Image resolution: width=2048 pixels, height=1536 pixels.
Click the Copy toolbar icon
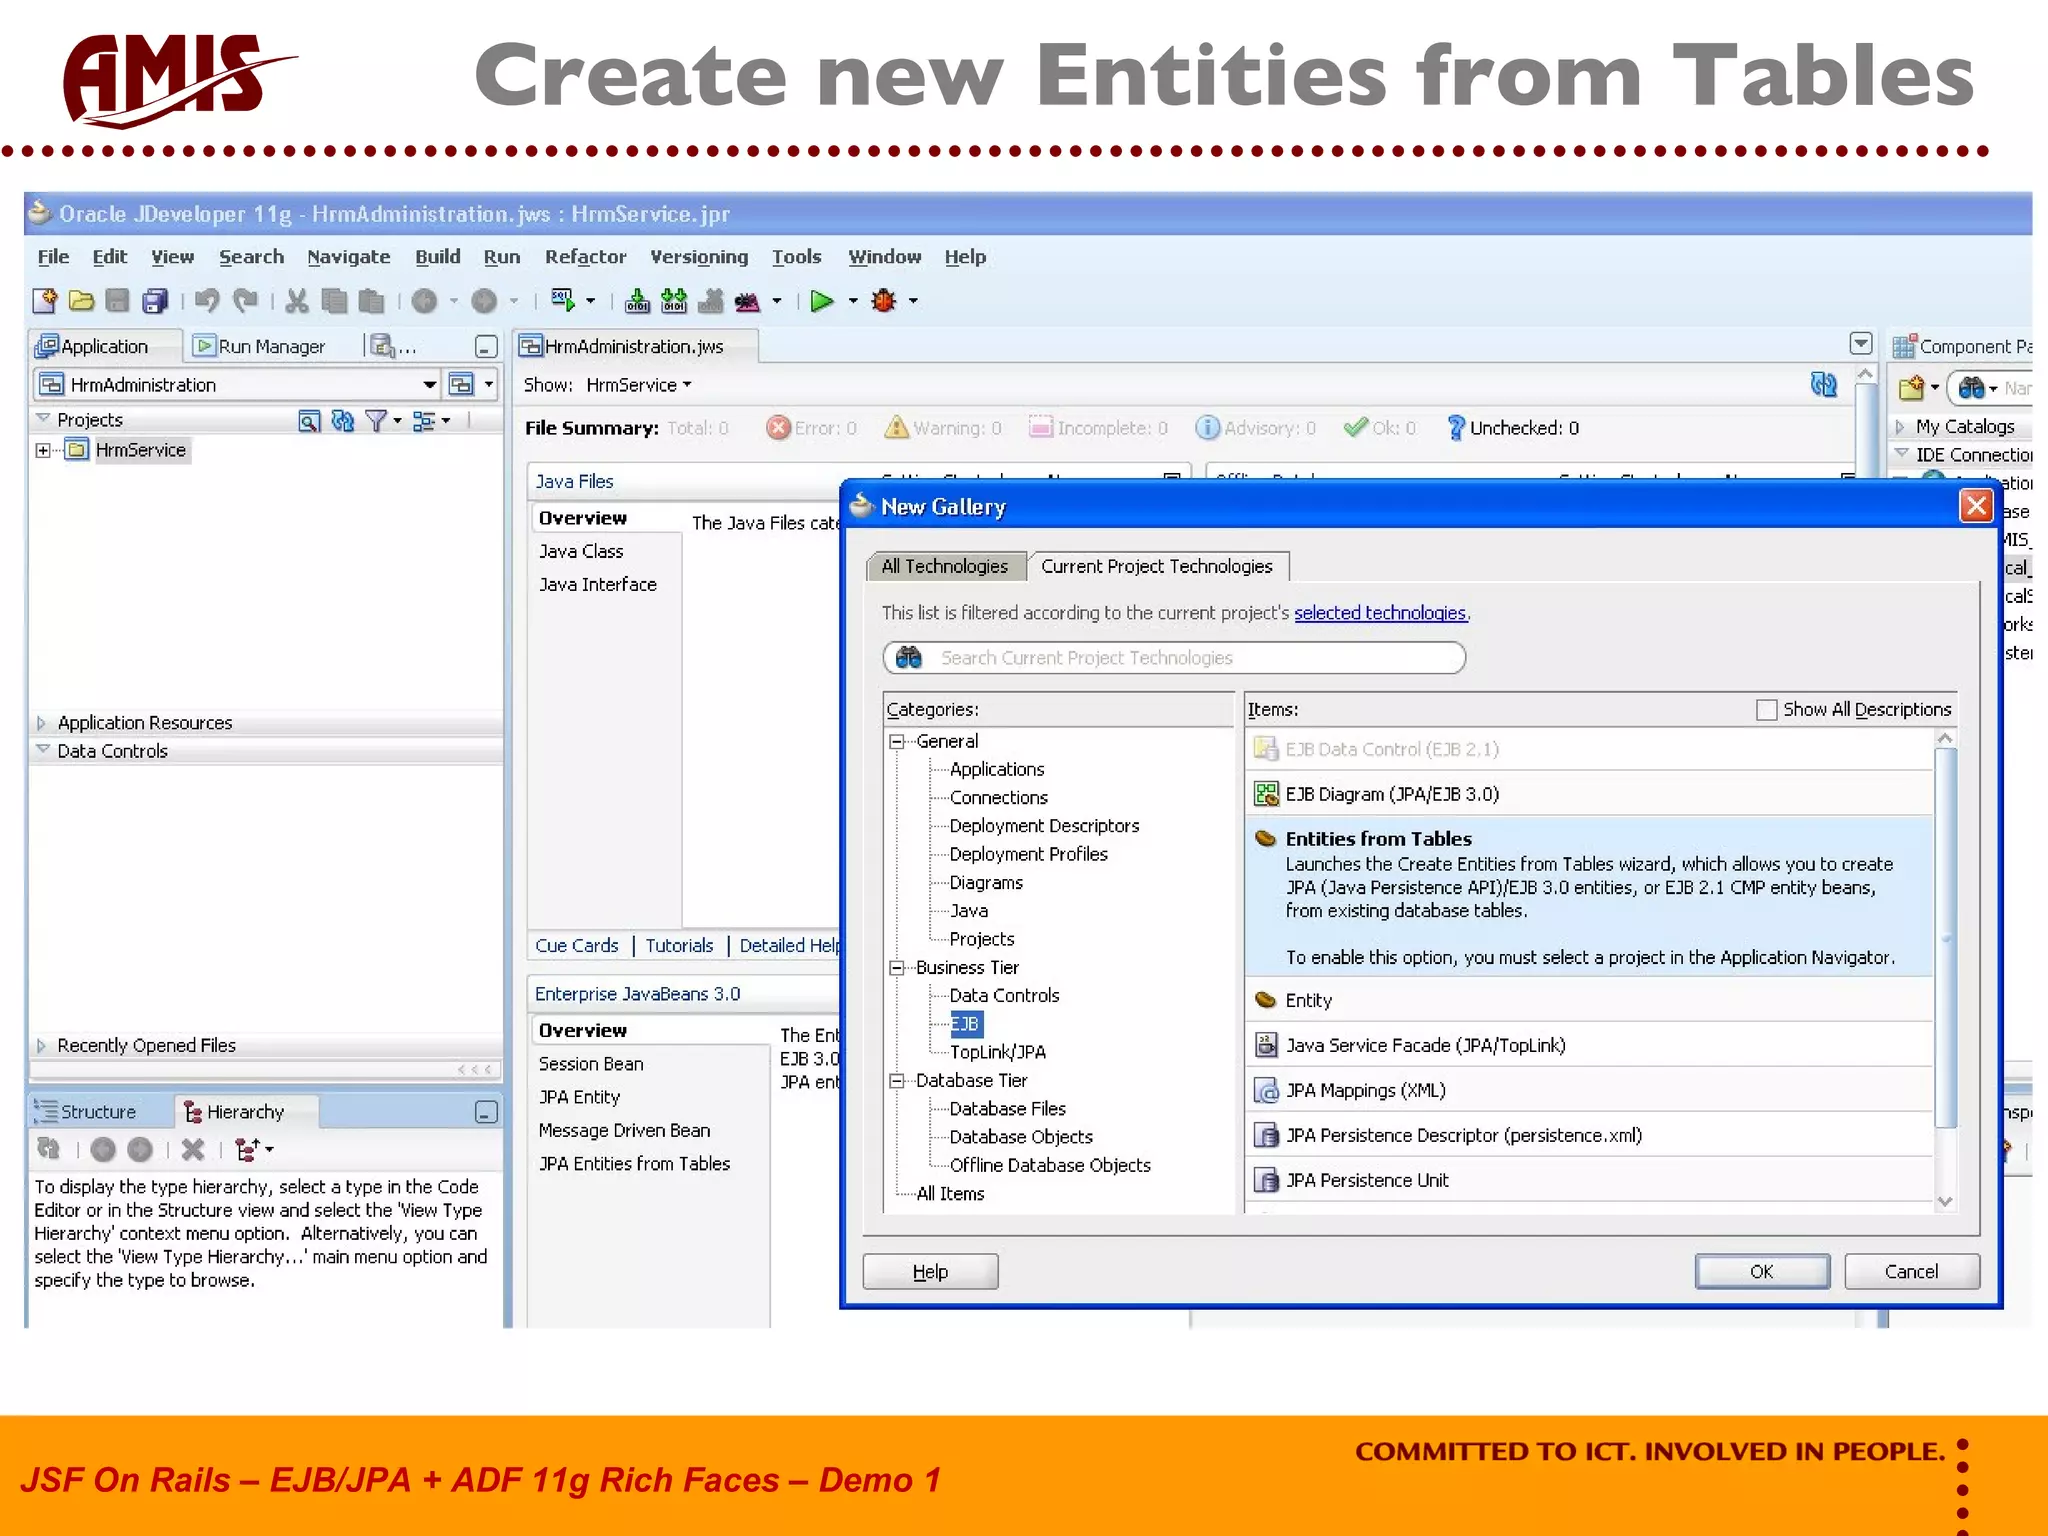pos(334,300)
